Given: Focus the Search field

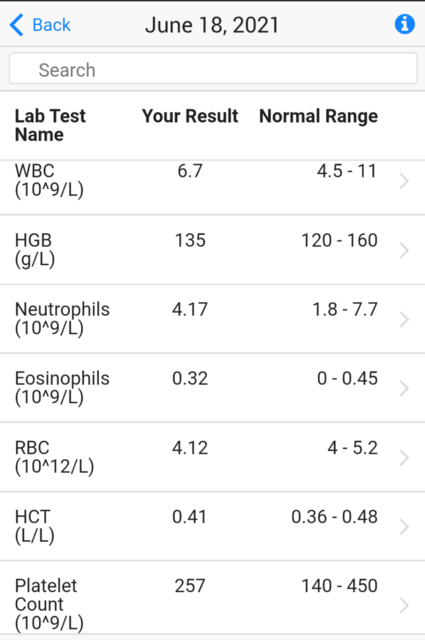Looking at the screenshot, I should tap(213, 69).
